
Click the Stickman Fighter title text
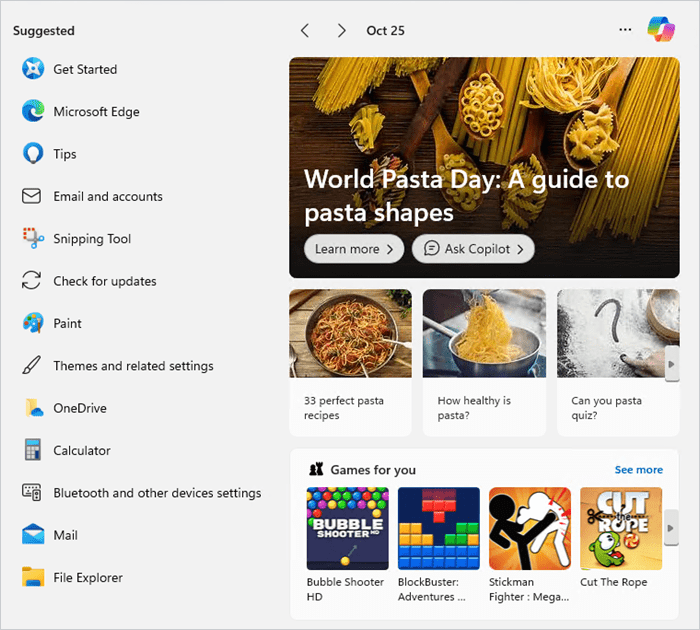coord(529,589)
